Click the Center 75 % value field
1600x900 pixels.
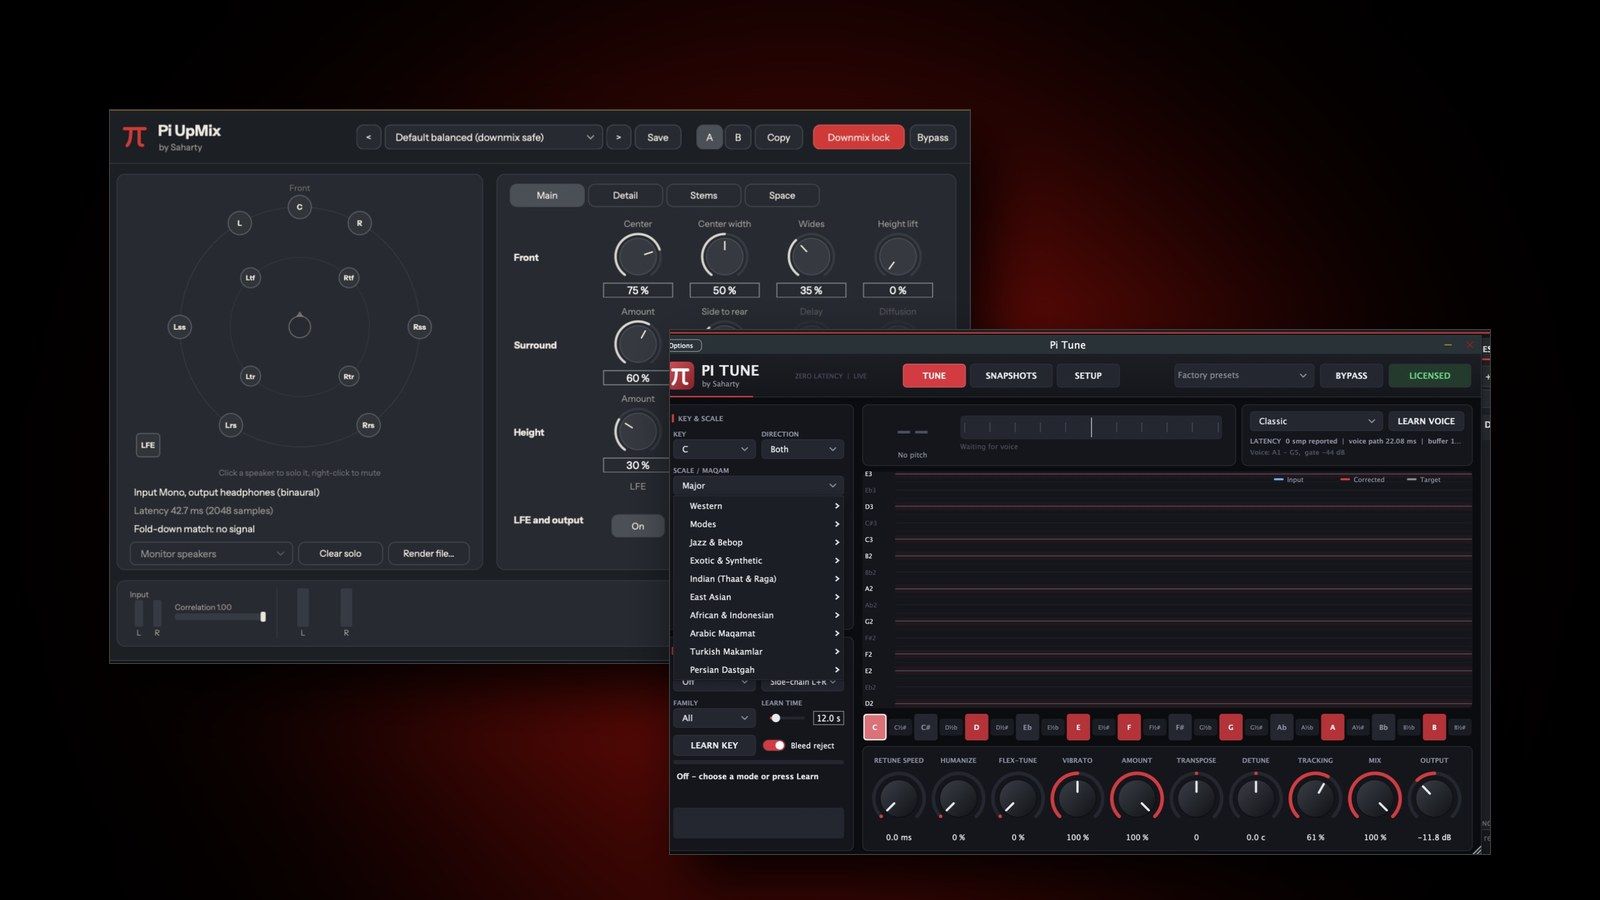click(x=638, y=290)
